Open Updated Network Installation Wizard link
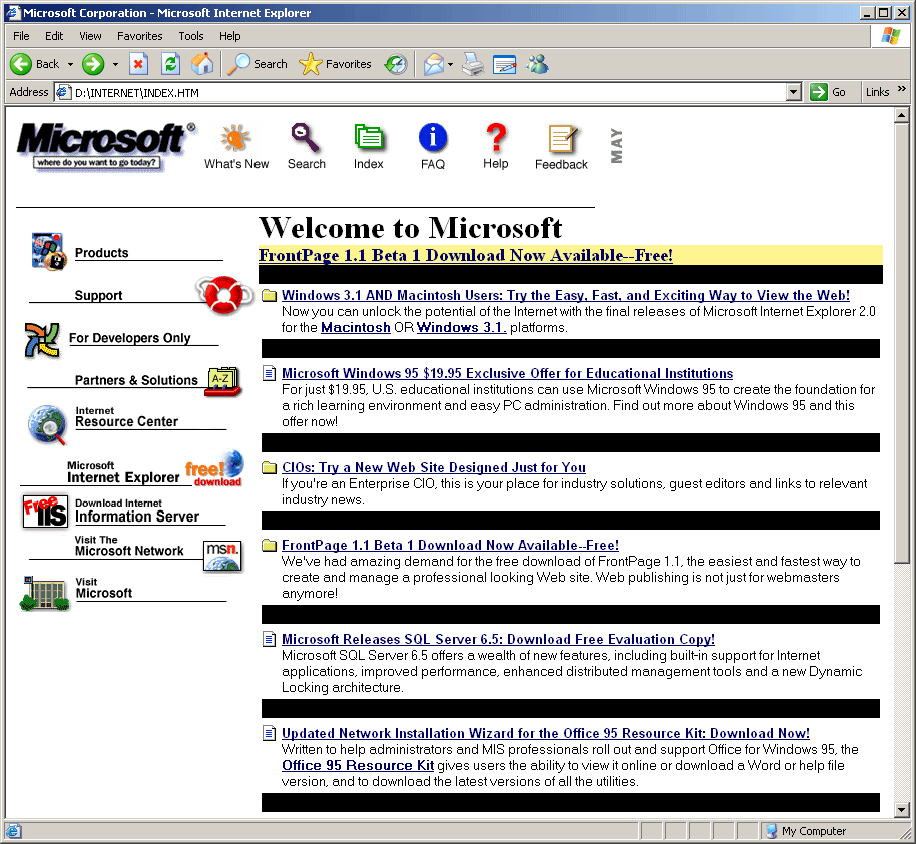Image resolution: width=916 pixels, height=844 pixels. (546, 734)
